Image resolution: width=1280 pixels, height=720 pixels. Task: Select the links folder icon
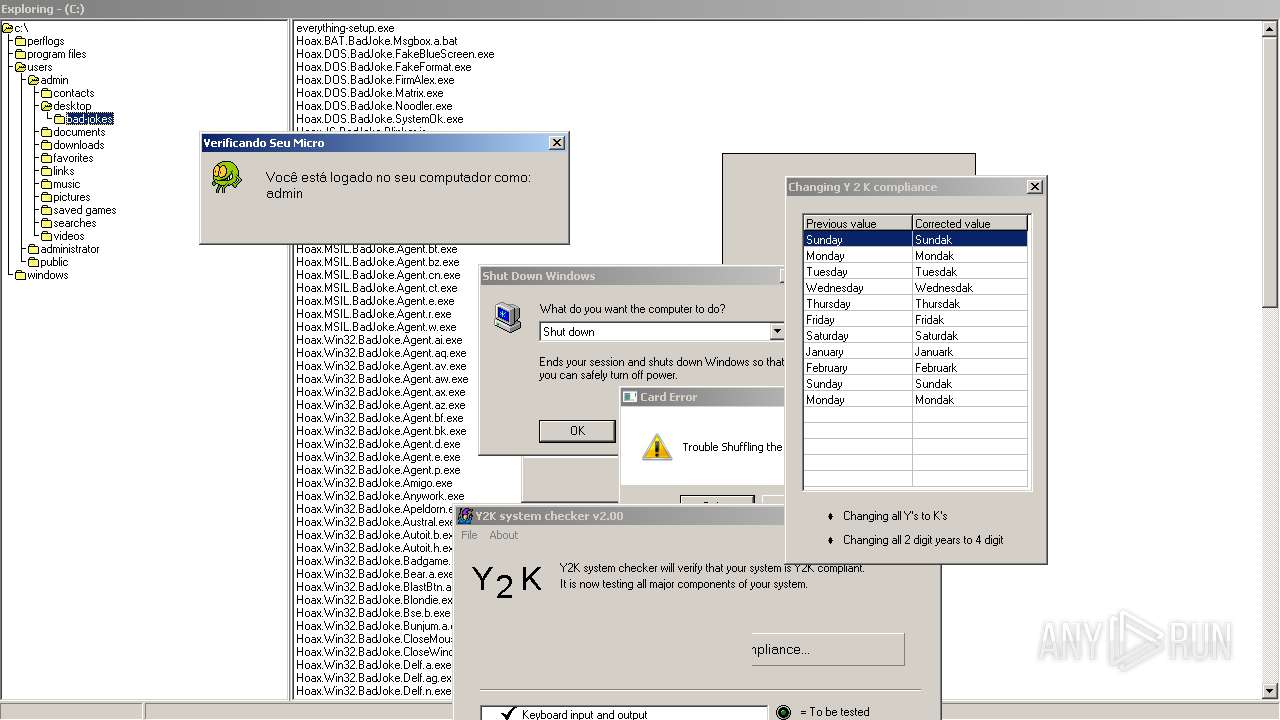pyautogui.click(x=47, y=171)
